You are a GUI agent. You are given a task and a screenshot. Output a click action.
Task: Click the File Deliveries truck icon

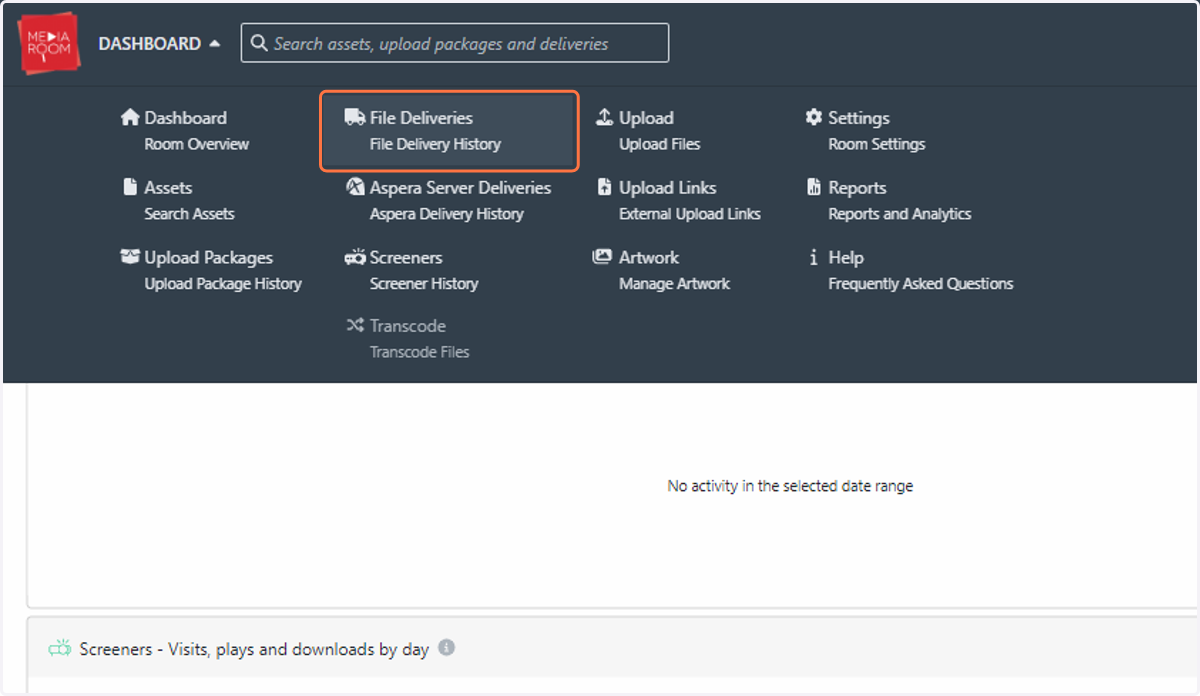point(355,117)
